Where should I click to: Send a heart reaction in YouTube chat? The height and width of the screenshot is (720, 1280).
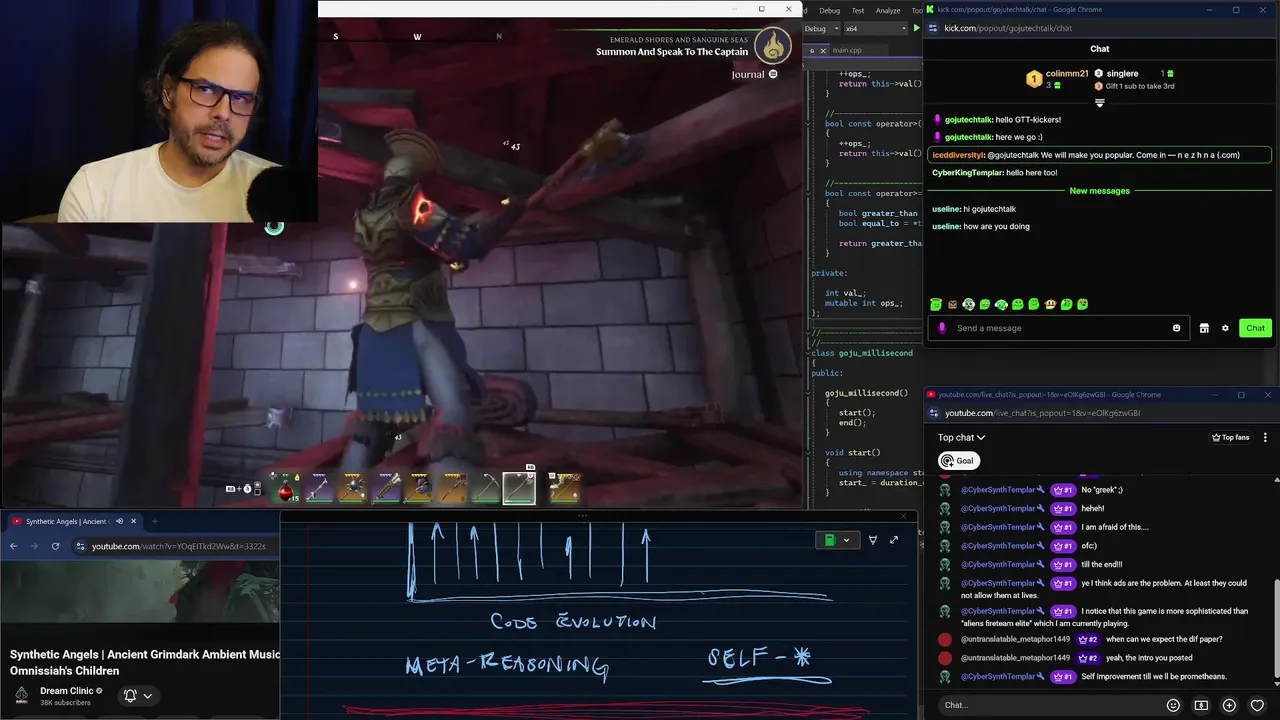pos(1257,705)
